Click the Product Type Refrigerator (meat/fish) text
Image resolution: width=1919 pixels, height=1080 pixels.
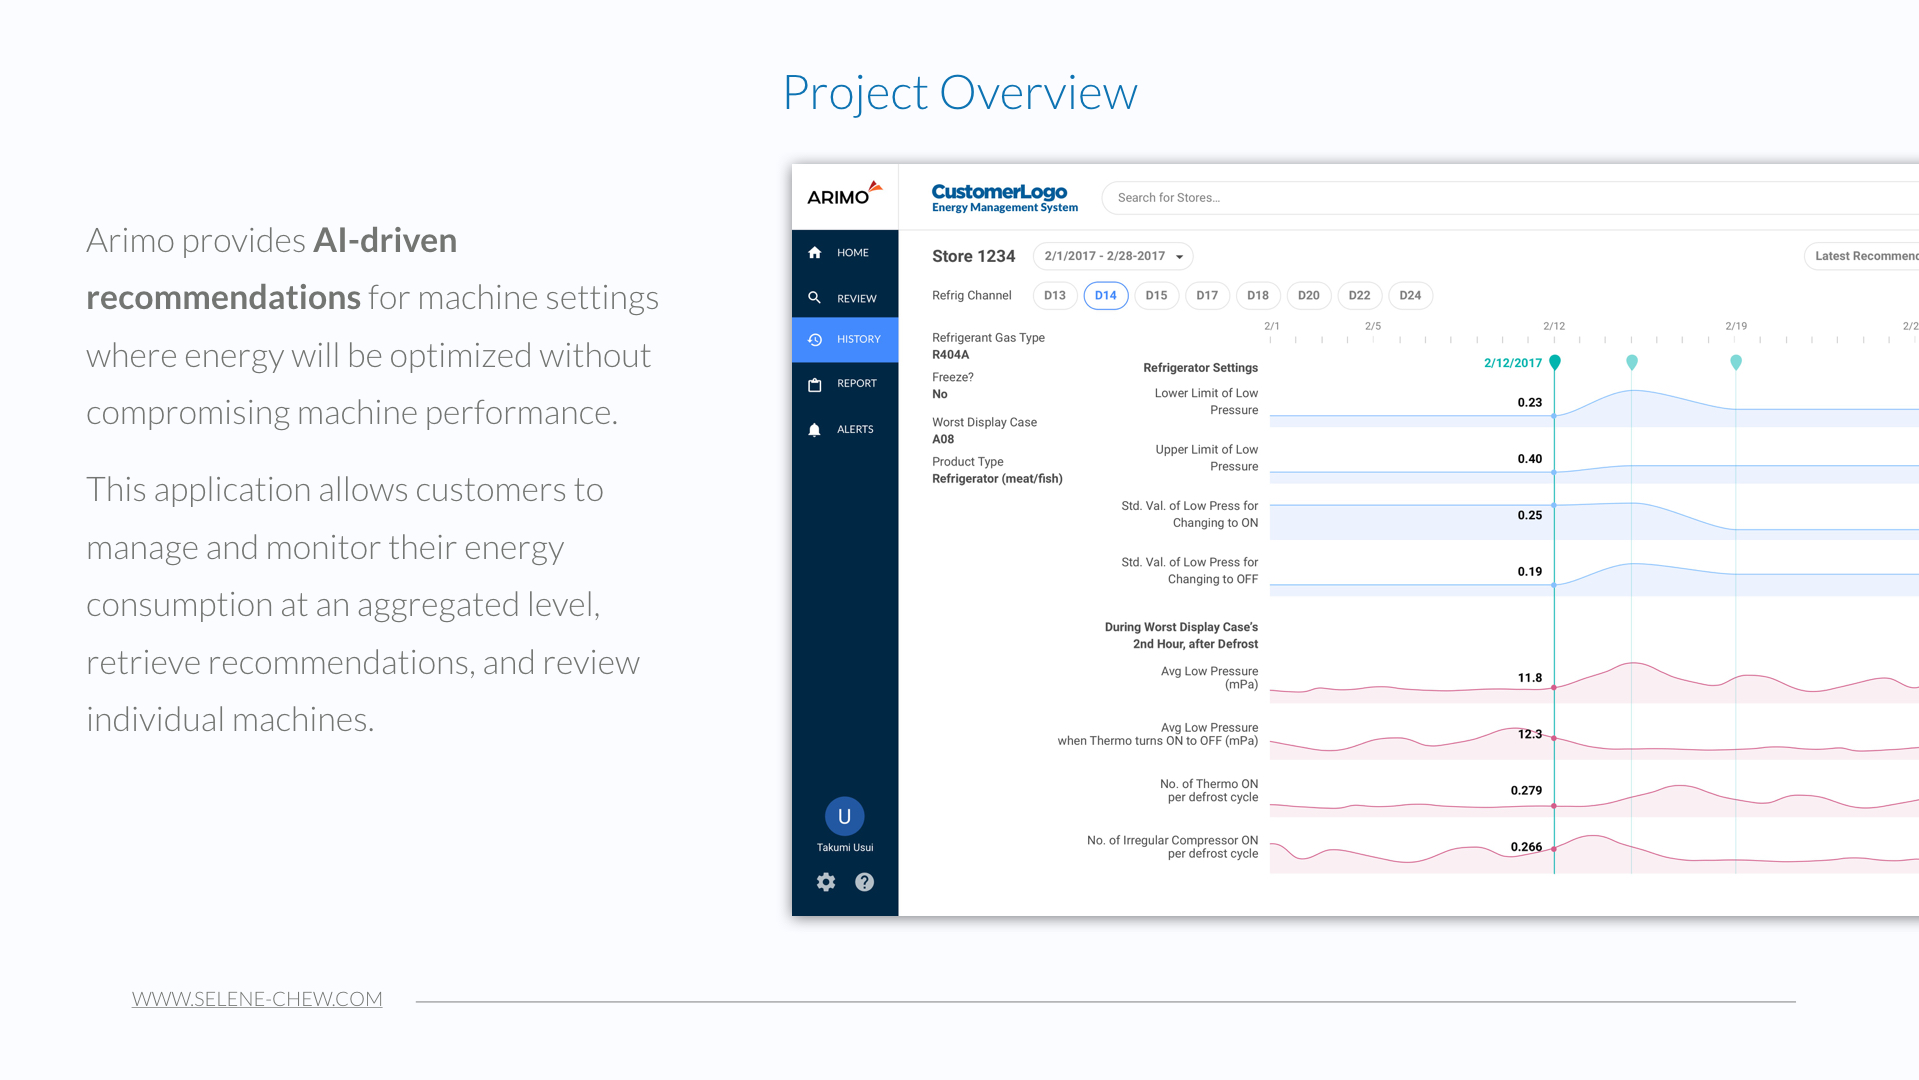pos(997,470)
